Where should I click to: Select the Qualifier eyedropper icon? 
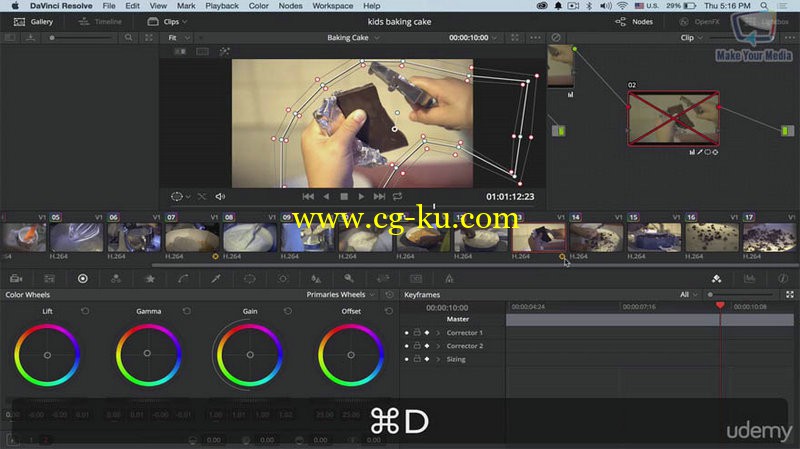click(x=216, y=279)
